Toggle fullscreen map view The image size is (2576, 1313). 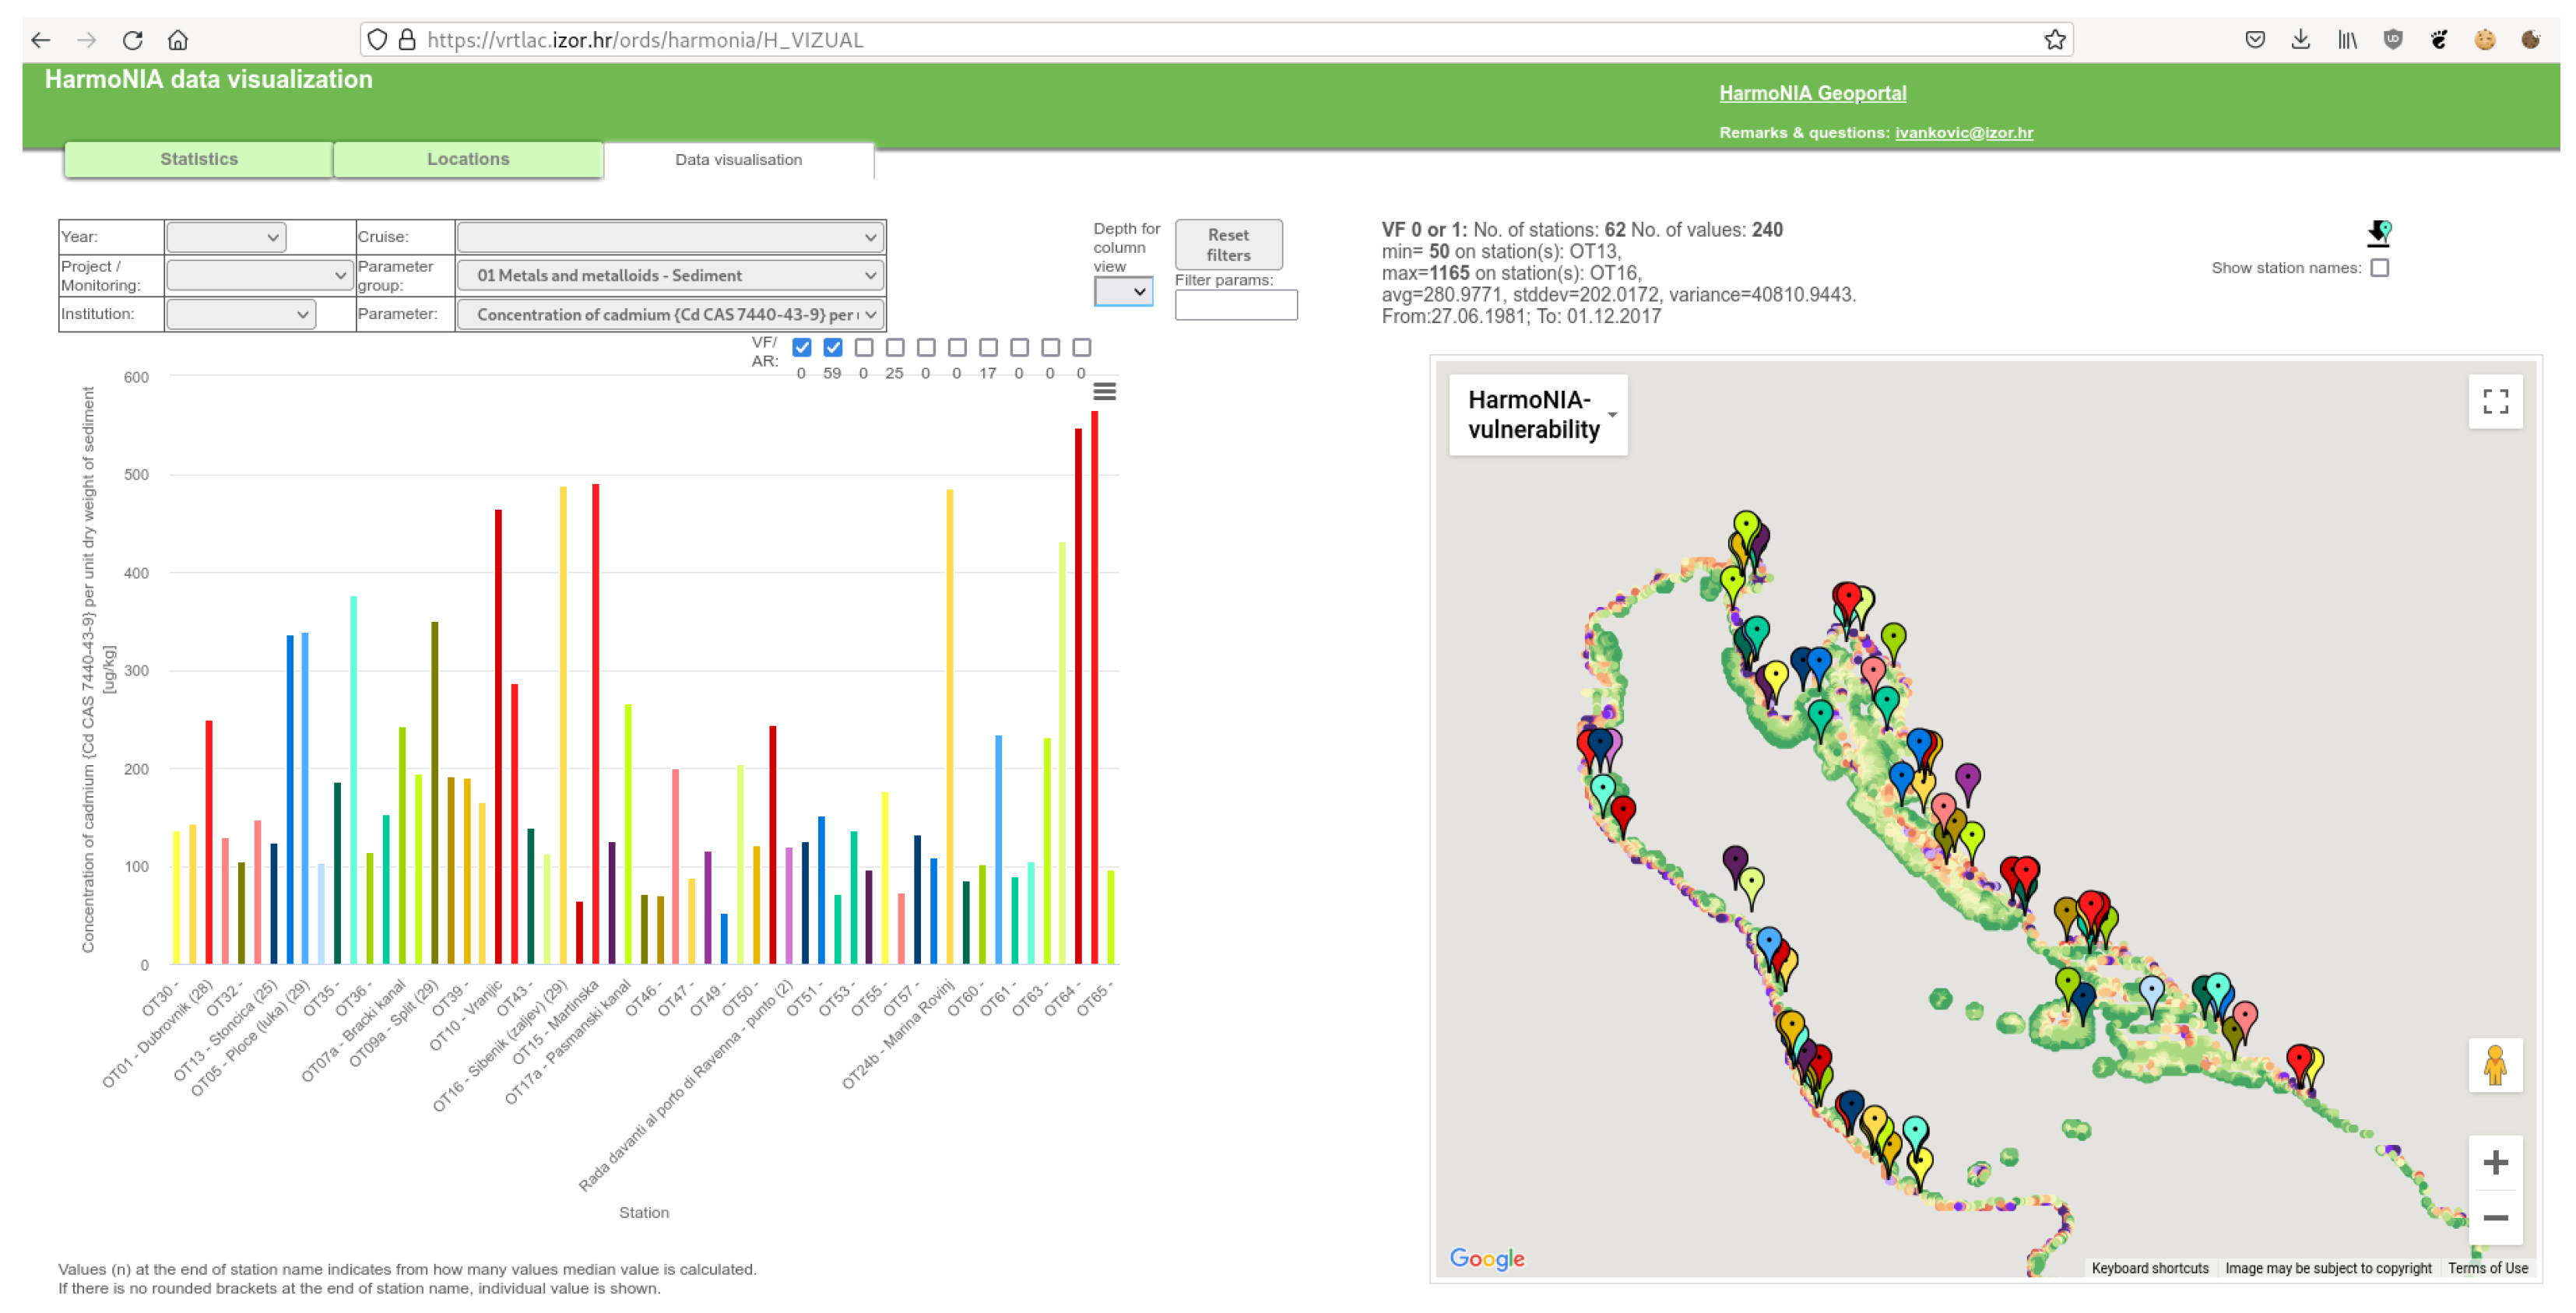(2494, 401)
